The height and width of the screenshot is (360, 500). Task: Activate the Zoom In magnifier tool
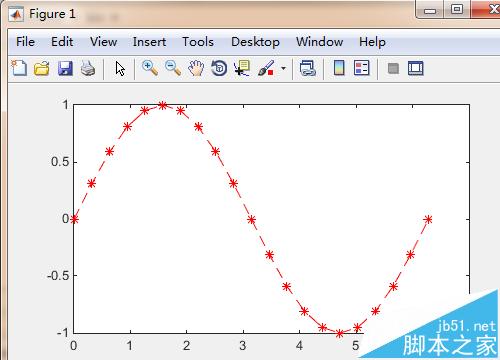[x=150, y=68]
